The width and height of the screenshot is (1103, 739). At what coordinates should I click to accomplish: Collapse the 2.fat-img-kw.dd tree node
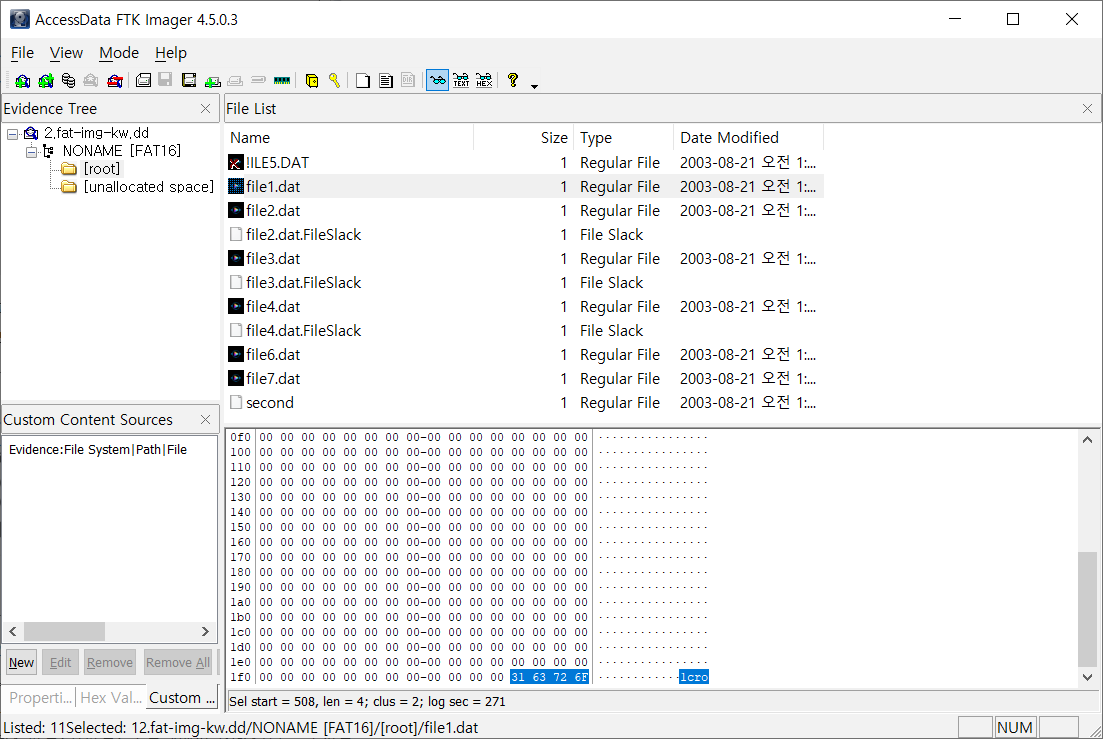click(x=13, y=134)
